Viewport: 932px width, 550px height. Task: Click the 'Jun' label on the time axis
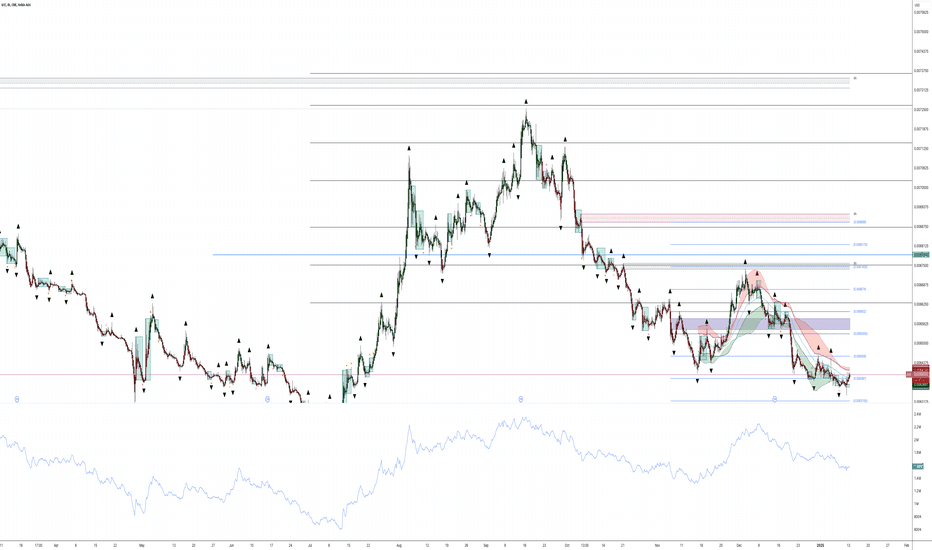pos(231,544)
